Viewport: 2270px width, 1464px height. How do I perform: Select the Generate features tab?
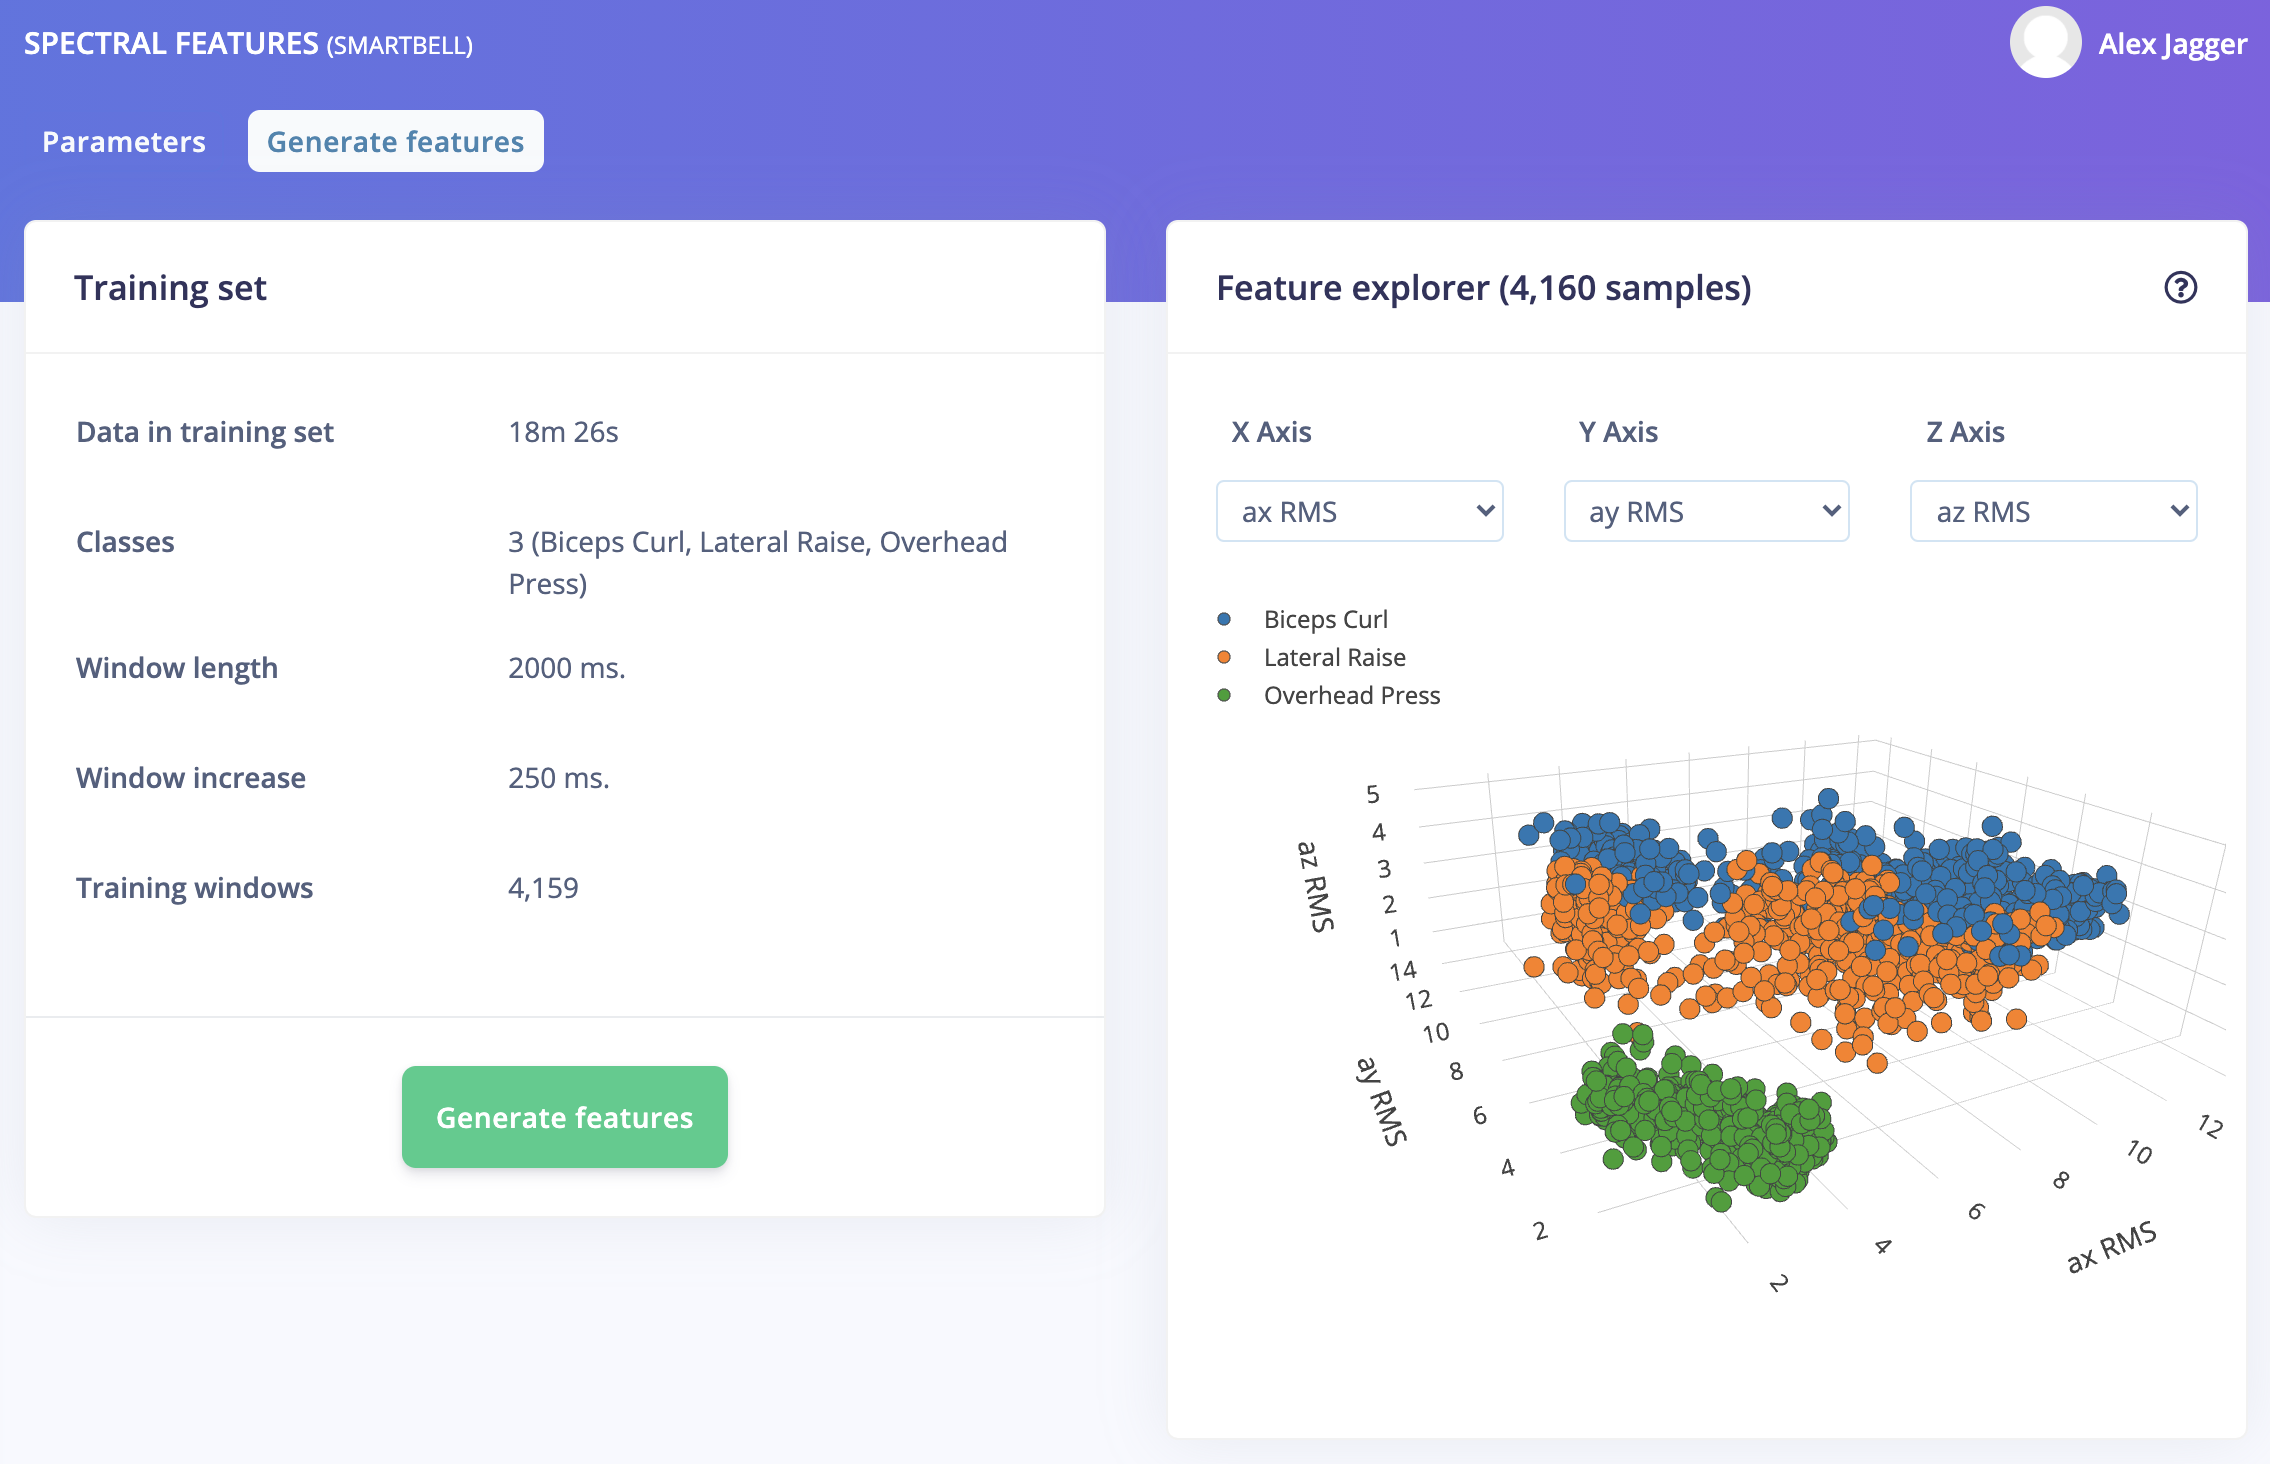(395, 141)
